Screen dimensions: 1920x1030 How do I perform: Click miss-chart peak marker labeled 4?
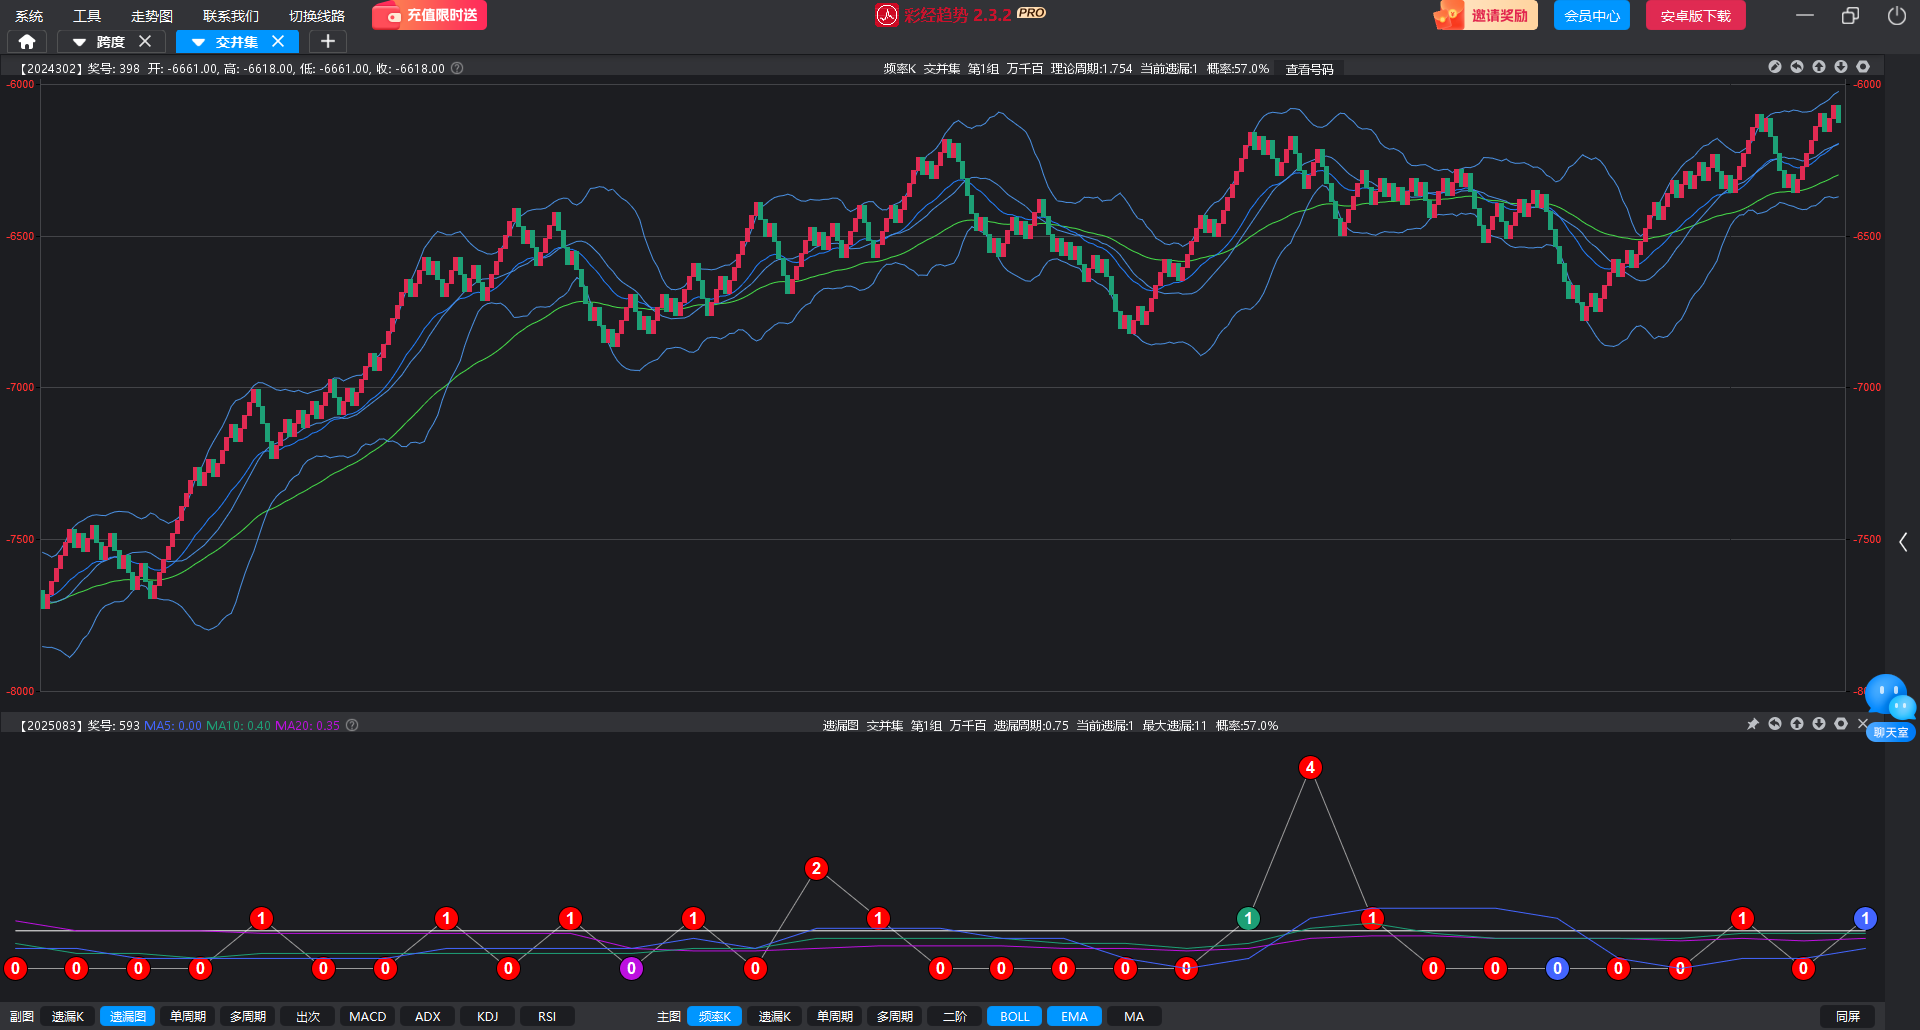pyautogui.click(x=1310, y=767)
